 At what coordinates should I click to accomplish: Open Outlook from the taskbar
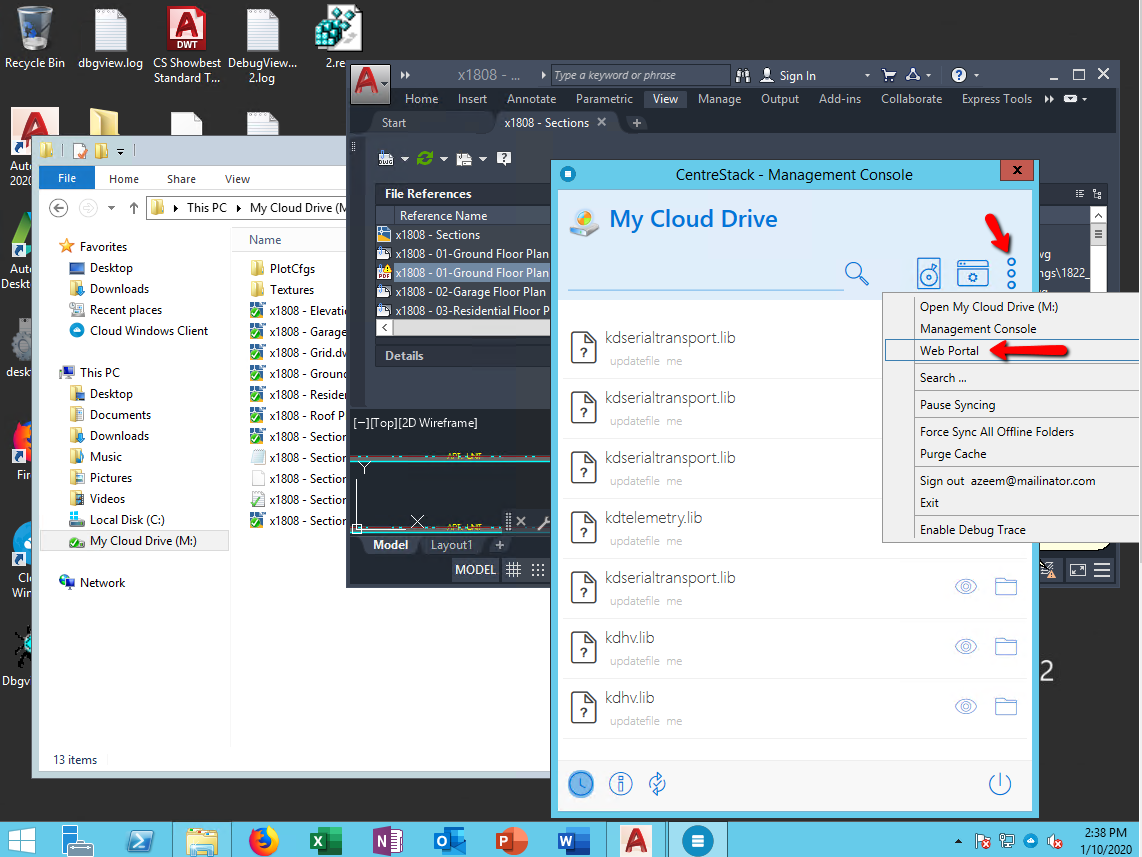pyautogui.click(x=449, y=841)
